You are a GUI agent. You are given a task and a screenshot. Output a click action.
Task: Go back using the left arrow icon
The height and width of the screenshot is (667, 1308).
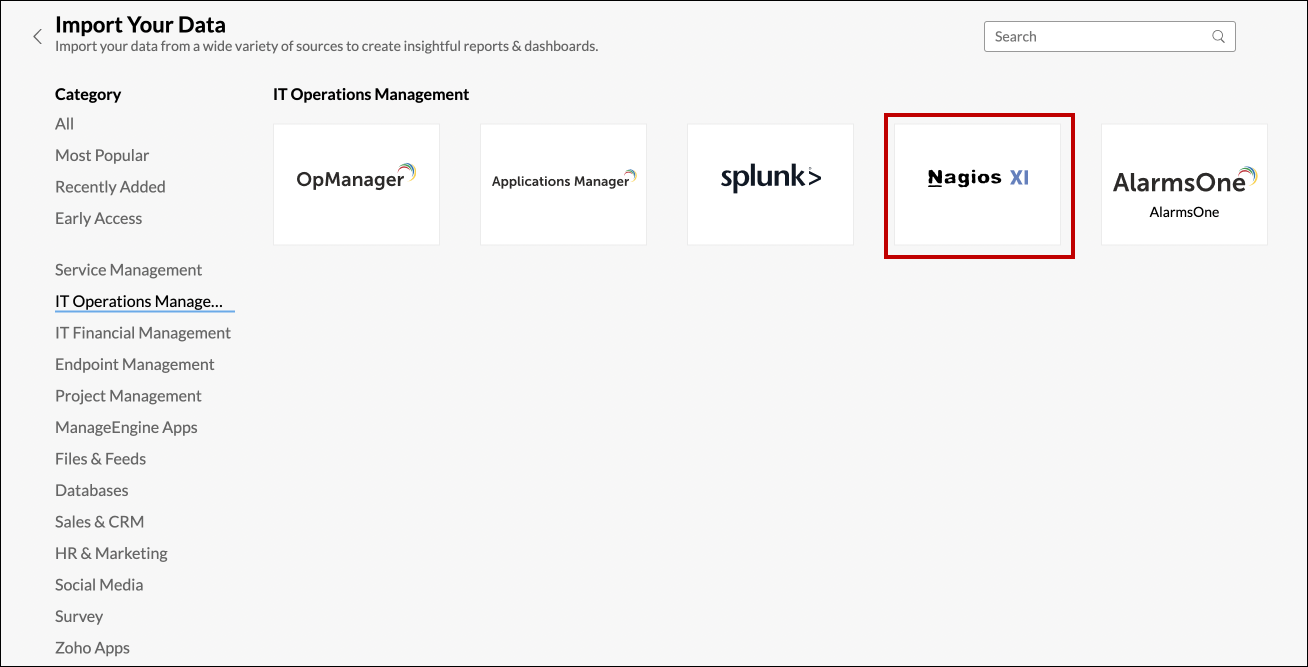[x=37, y=37]
